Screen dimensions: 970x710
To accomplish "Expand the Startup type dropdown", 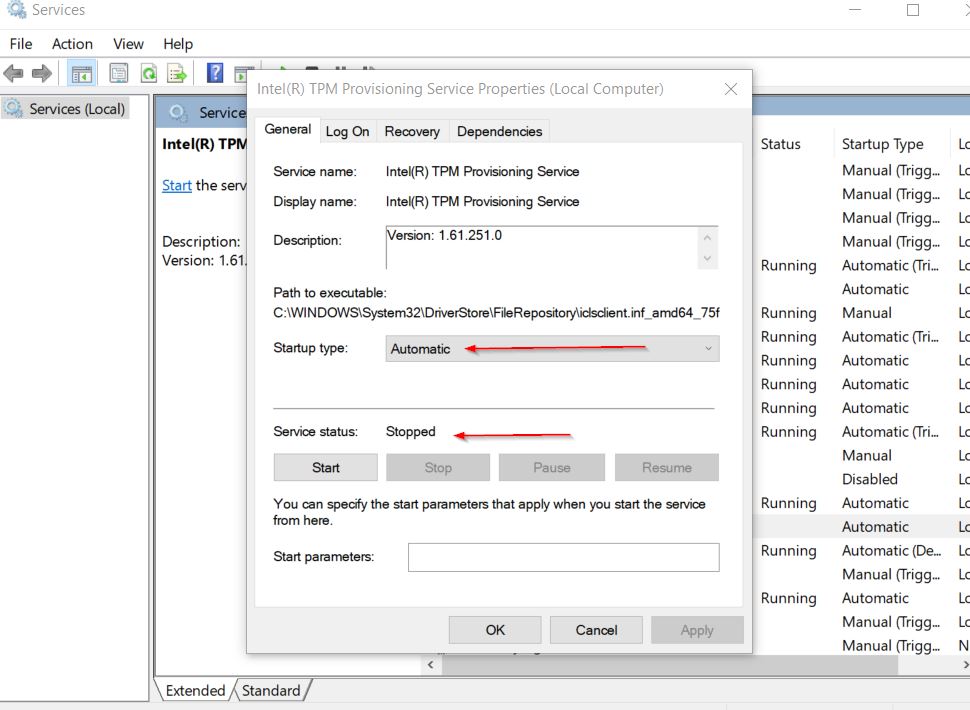I will click(x=552, y=349).
